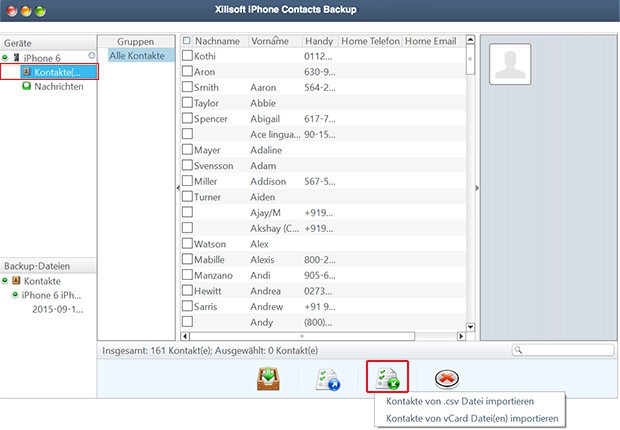Click the Backup-Dateien Kontakte book icon
The image size is (620, 430).
pos(16,280)
